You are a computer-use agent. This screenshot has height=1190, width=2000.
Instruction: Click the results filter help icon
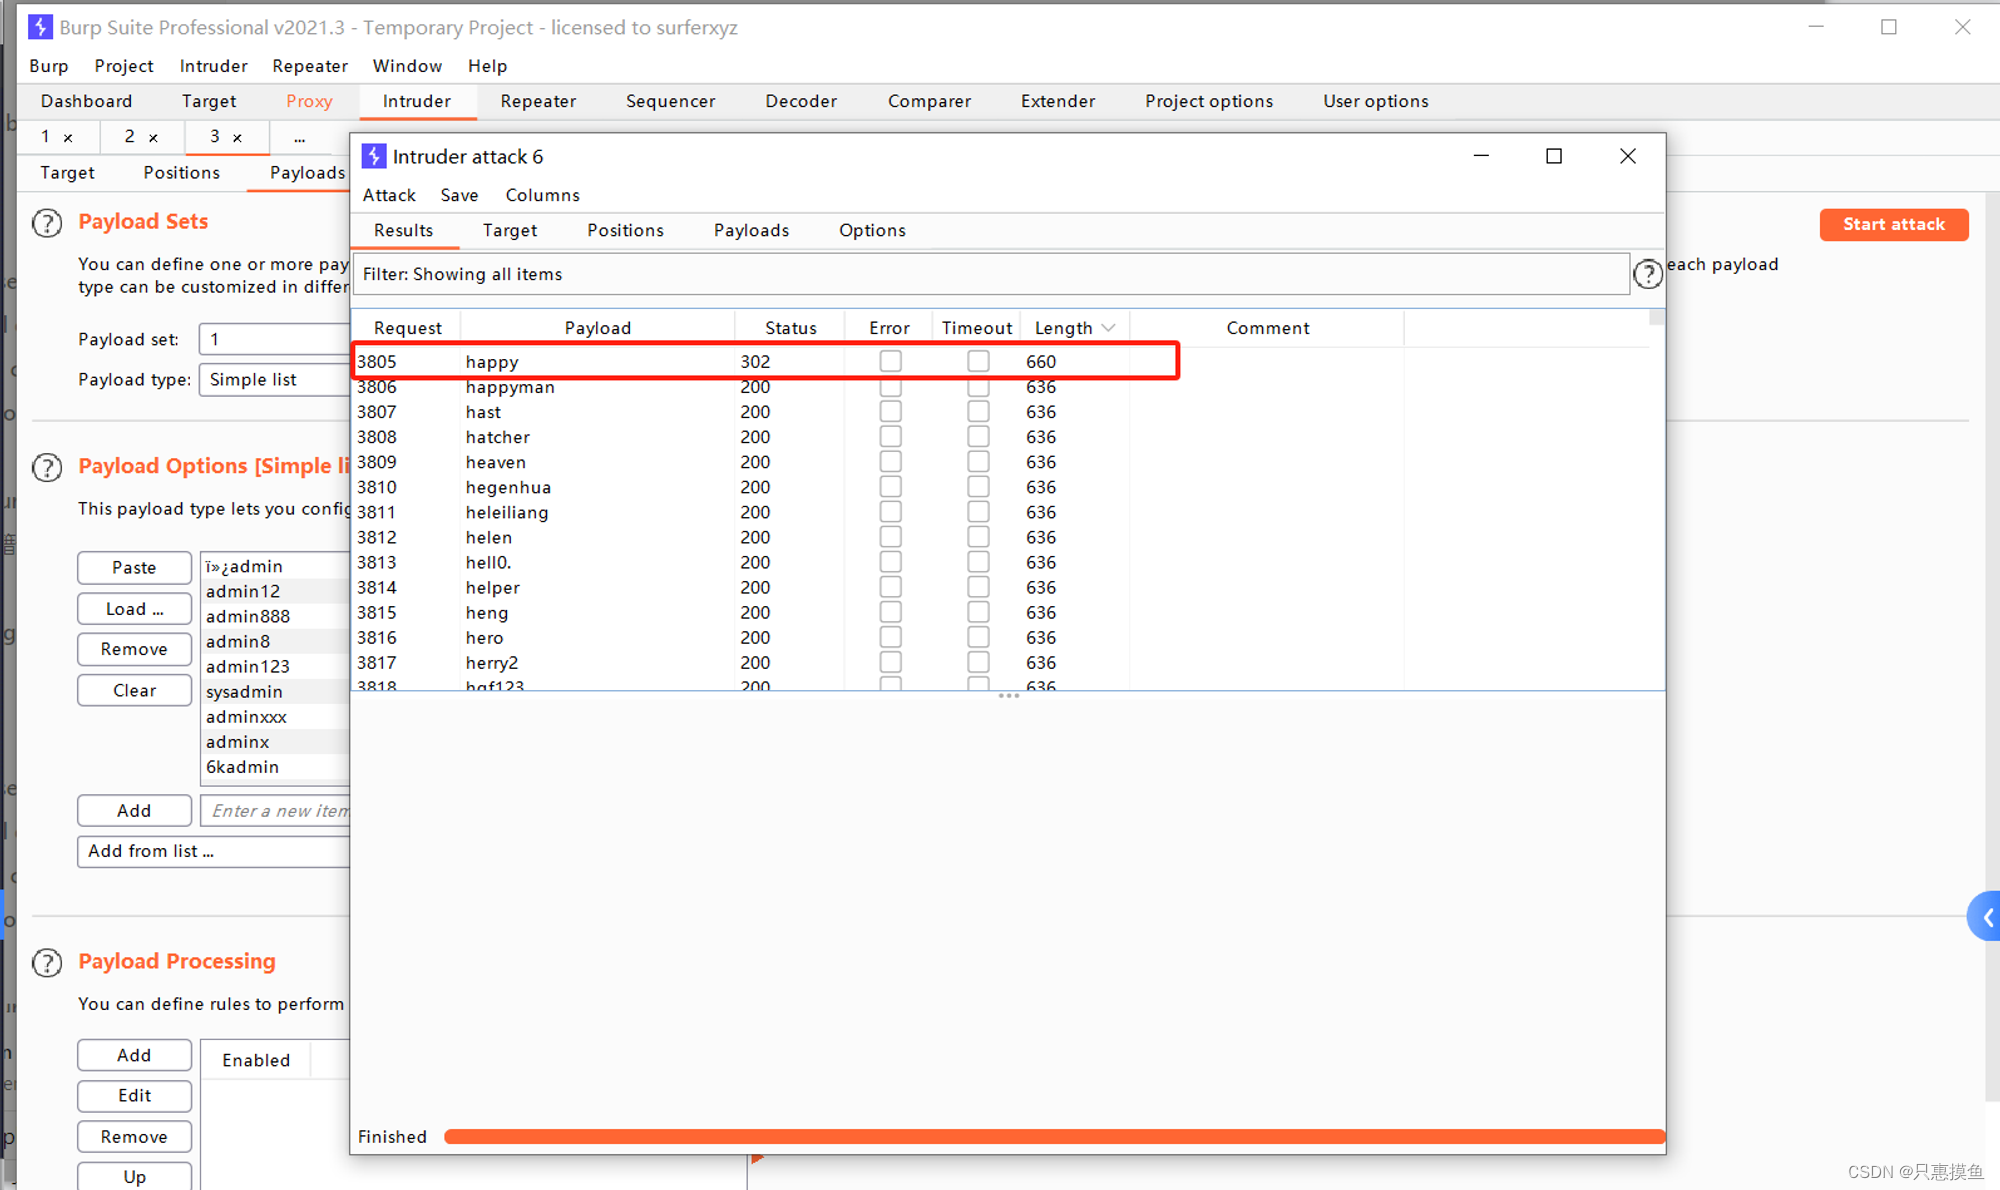(x=1648, y=274)
